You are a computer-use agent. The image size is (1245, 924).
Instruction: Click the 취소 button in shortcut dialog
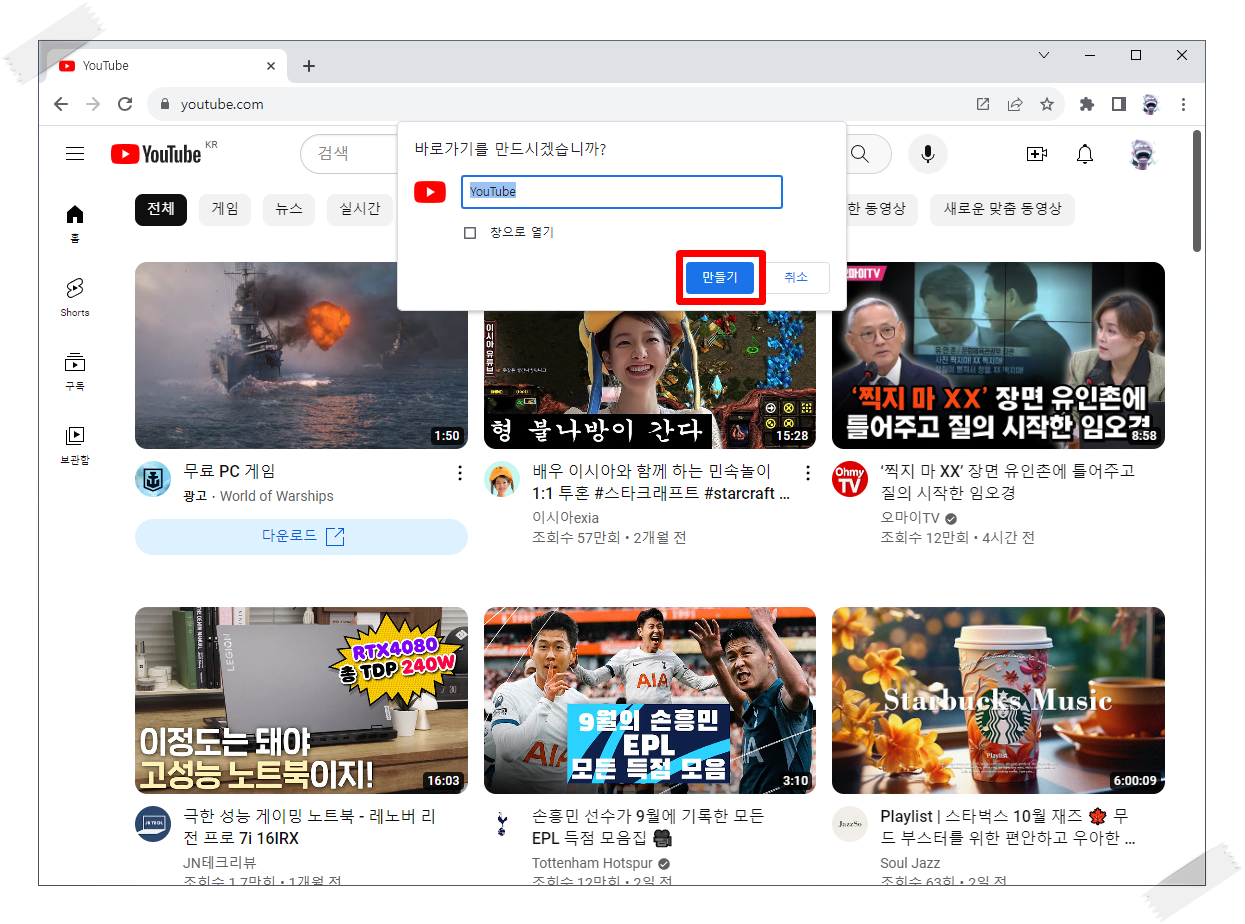(796, 278)
